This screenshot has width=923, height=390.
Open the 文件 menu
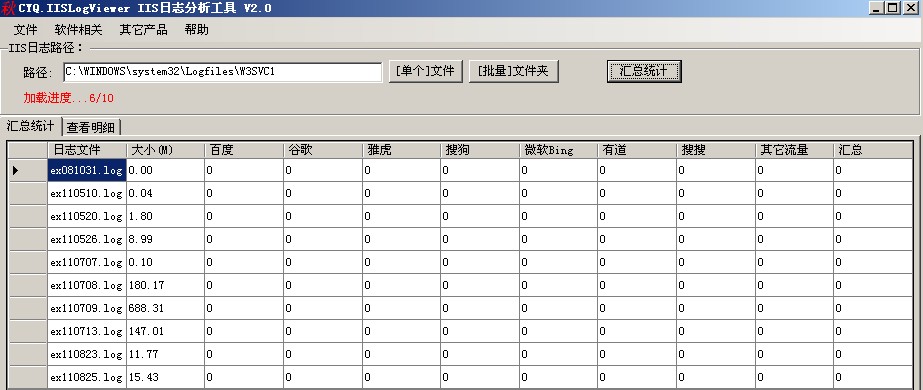(25, 30)
